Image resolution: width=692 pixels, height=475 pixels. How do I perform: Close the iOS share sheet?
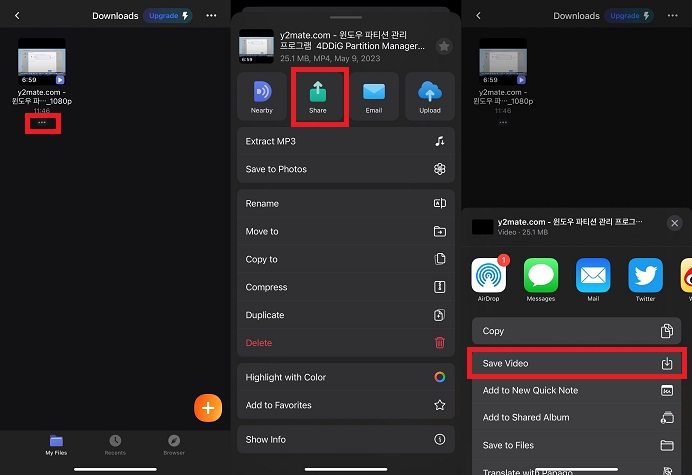click(674, 223)
